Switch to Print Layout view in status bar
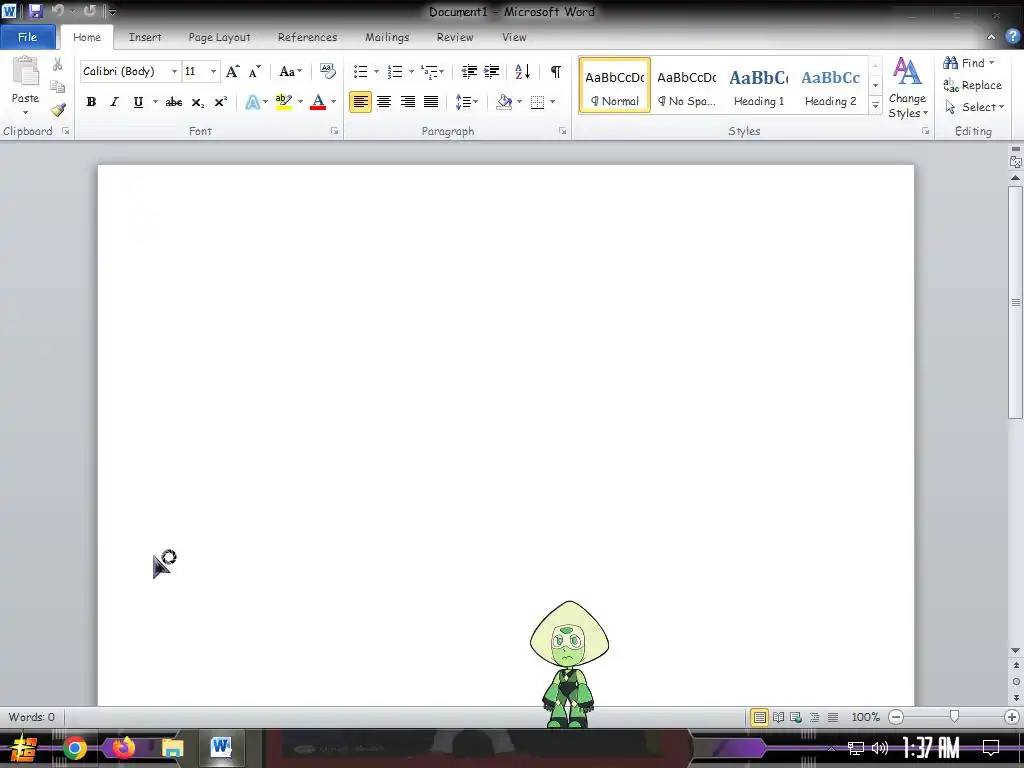Viewport: 1024px width, 768px height. 759,717
